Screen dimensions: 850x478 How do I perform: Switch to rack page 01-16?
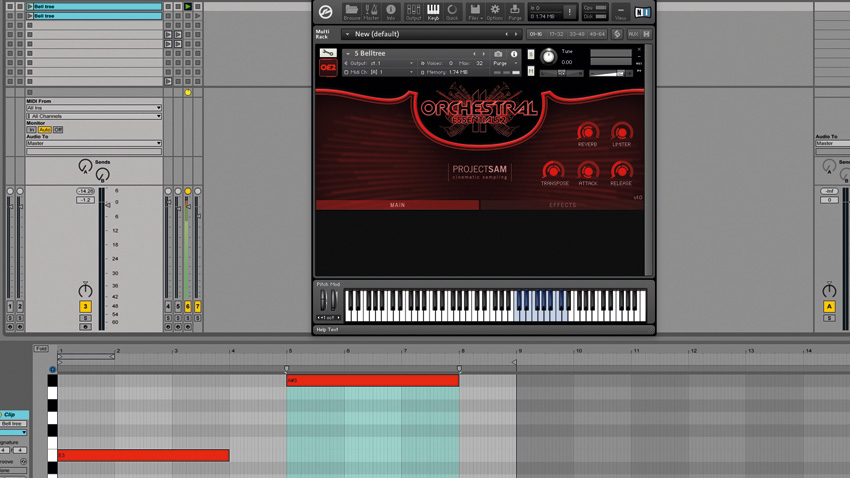click(536, 34)
